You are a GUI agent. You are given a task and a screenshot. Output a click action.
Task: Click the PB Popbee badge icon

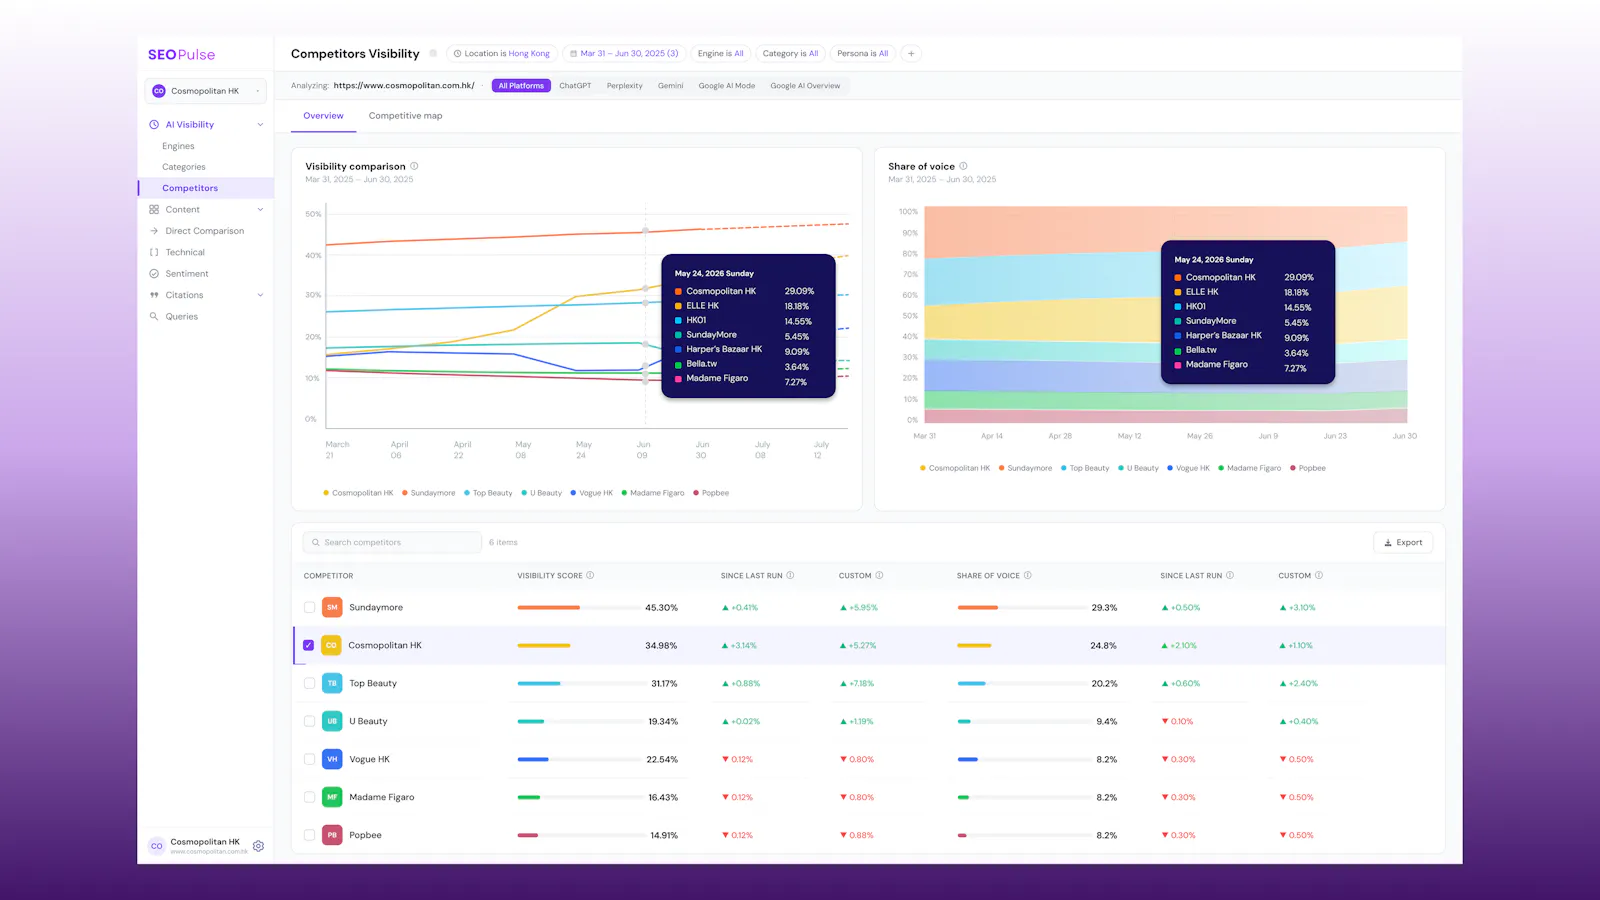pos(332,836)
